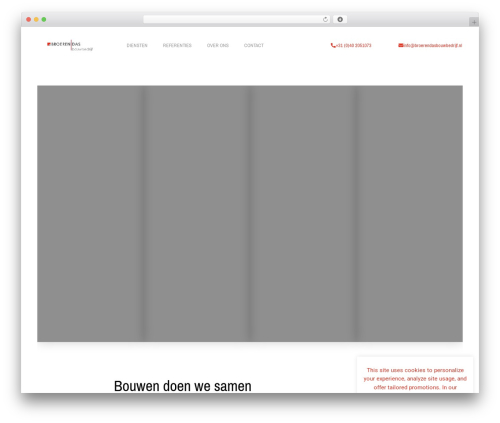Click the red envelope email icon
This screenshot has height=423, width=500.
pos(401,45)
